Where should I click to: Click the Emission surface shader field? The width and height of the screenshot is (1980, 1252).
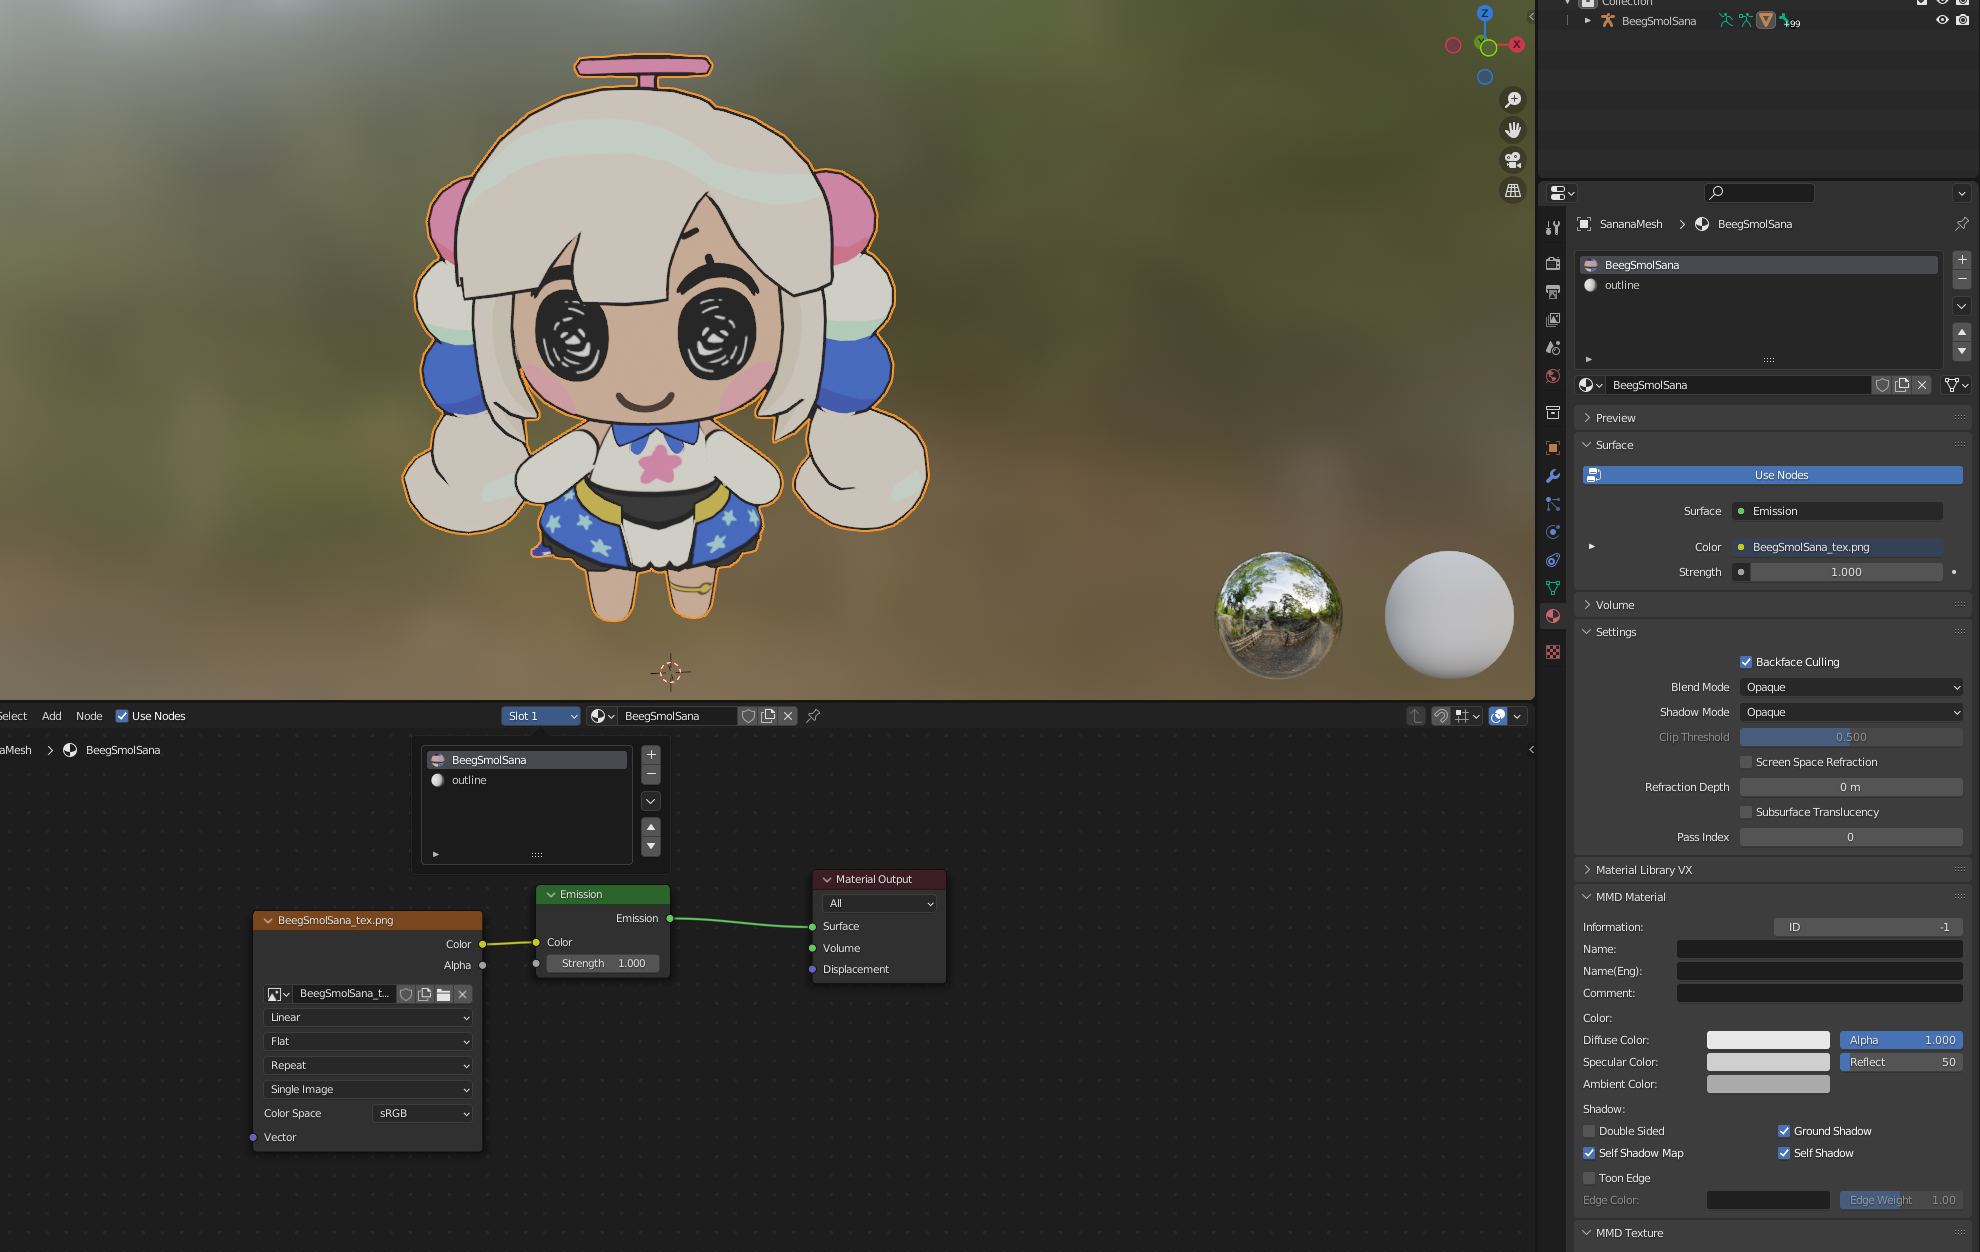(x=1837, y=511)
